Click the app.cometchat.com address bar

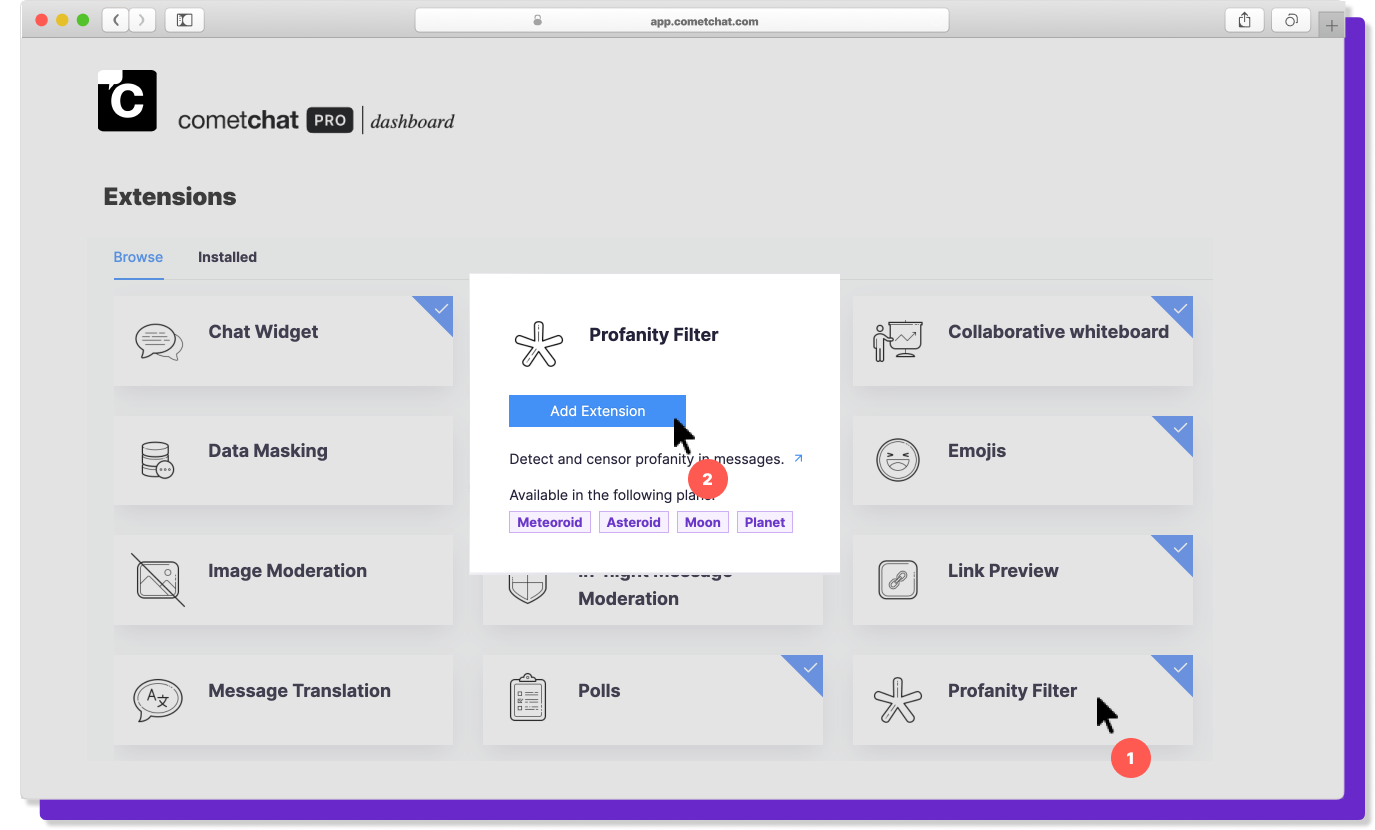tap(682, 20)
